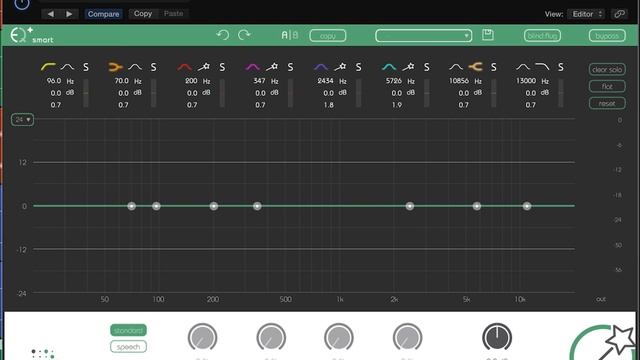Screen dimensions: 640x360
Task: Solo the 2434 Hz band with its S button
Action: (x=358, y=67)
